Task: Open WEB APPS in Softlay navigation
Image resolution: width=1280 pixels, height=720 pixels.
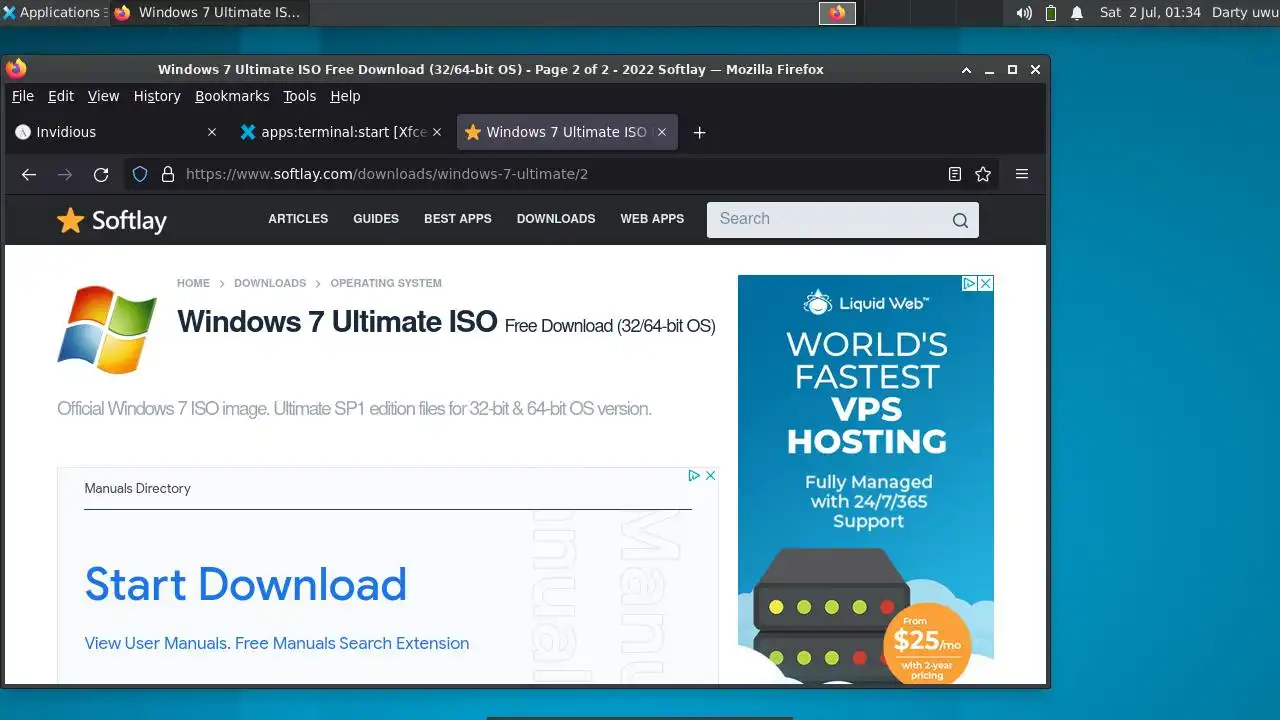Action: (652, 219)
